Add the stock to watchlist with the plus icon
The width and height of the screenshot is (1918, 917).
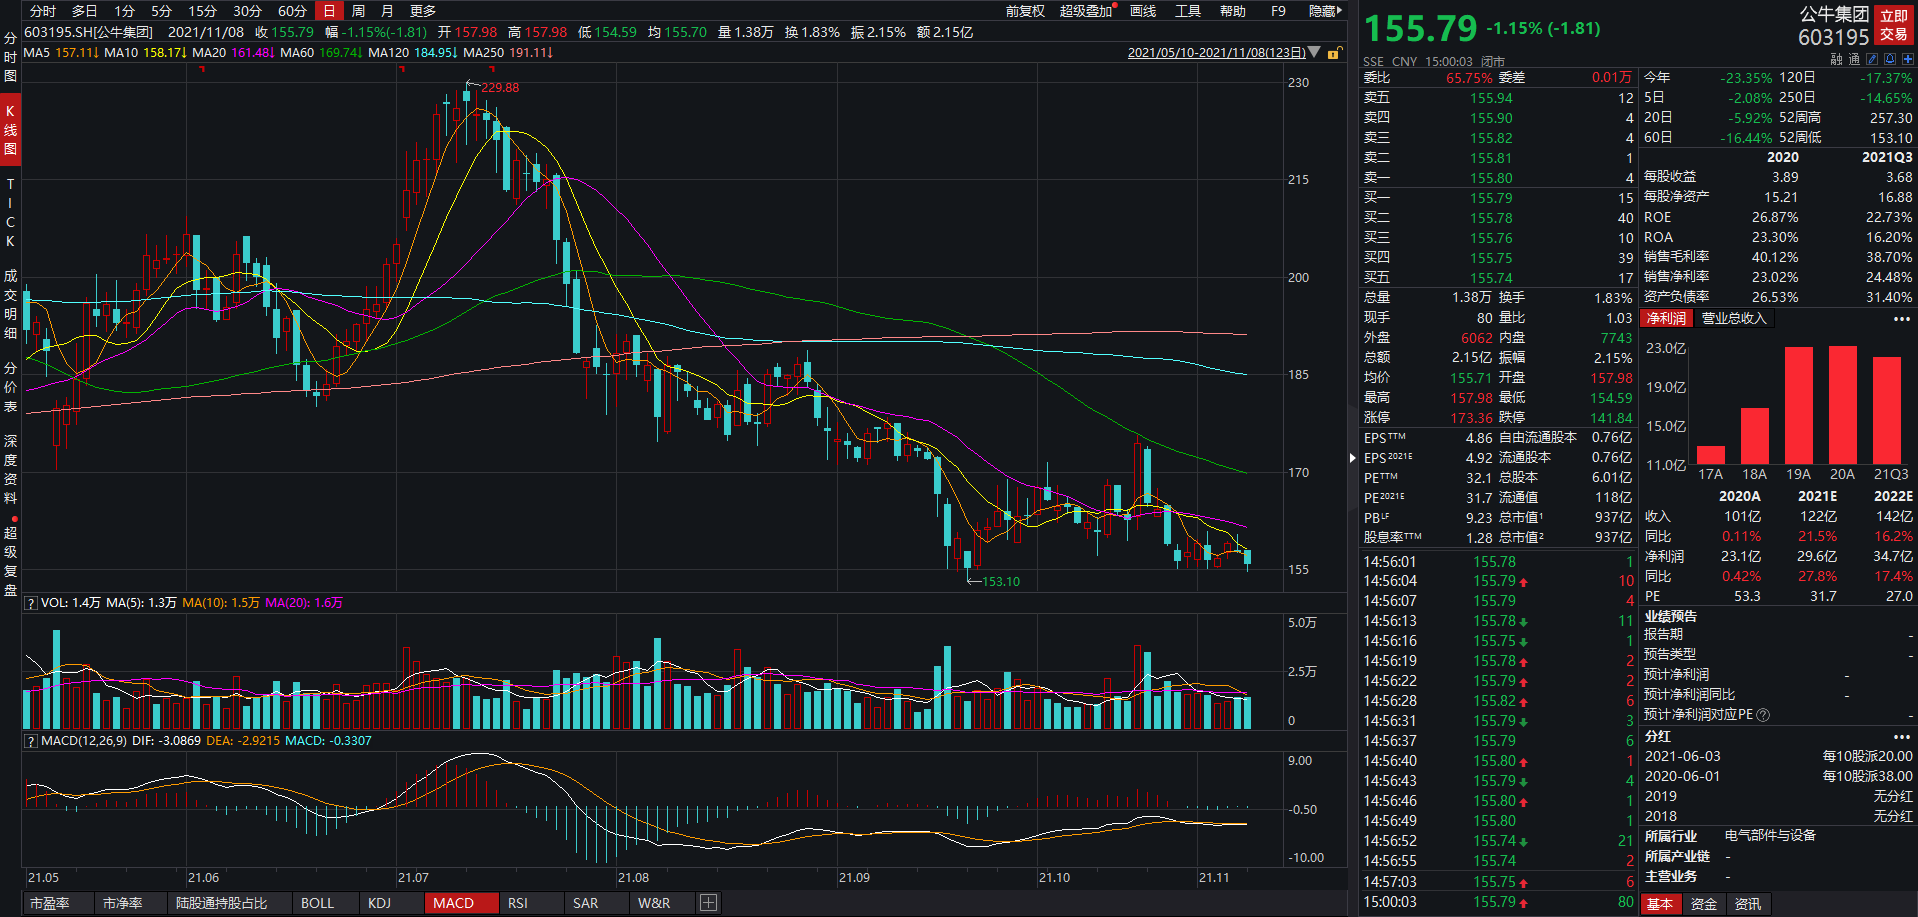click(1908, 59)
